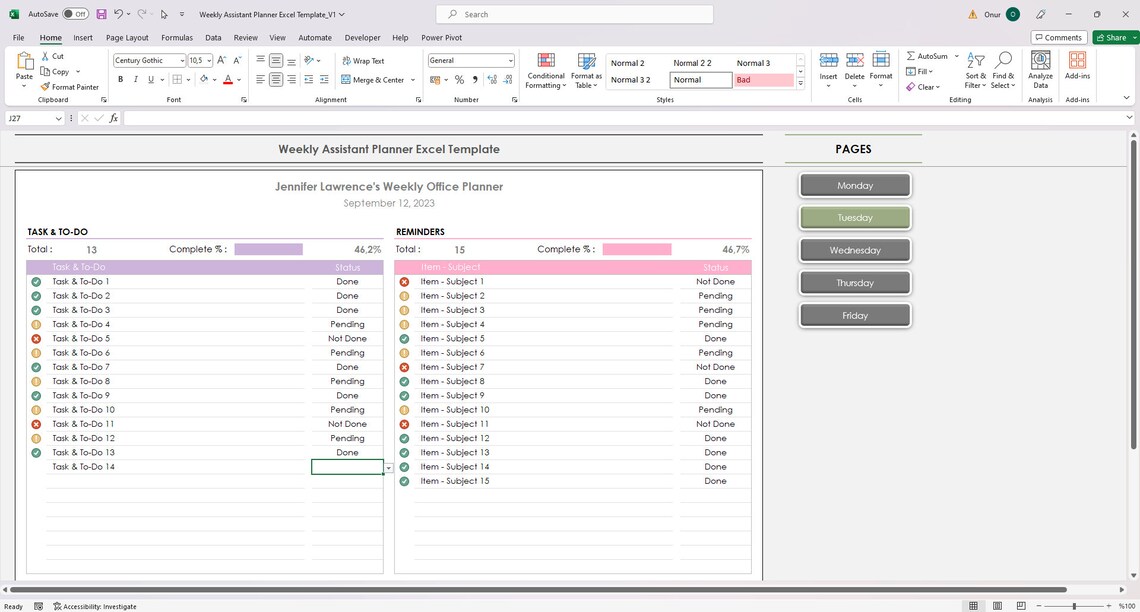1140x612 pixels.
Task: Toggle bold formatting
Action: coord(120,79)
